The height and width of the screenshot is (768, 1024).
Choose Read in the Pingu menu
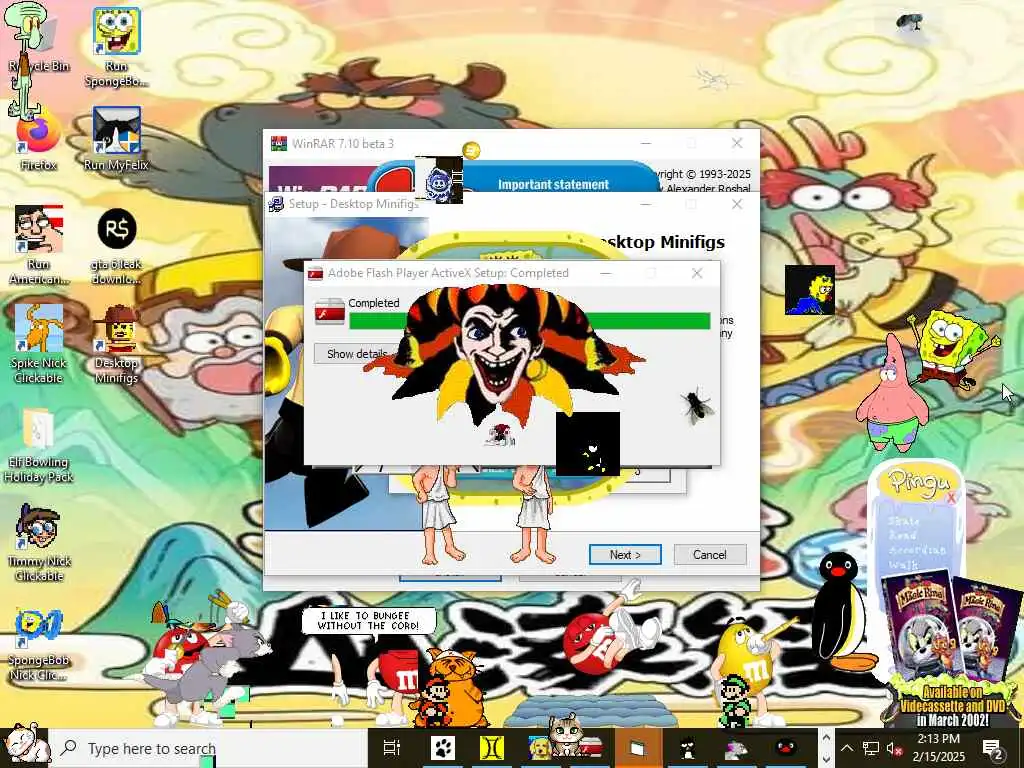903,535
